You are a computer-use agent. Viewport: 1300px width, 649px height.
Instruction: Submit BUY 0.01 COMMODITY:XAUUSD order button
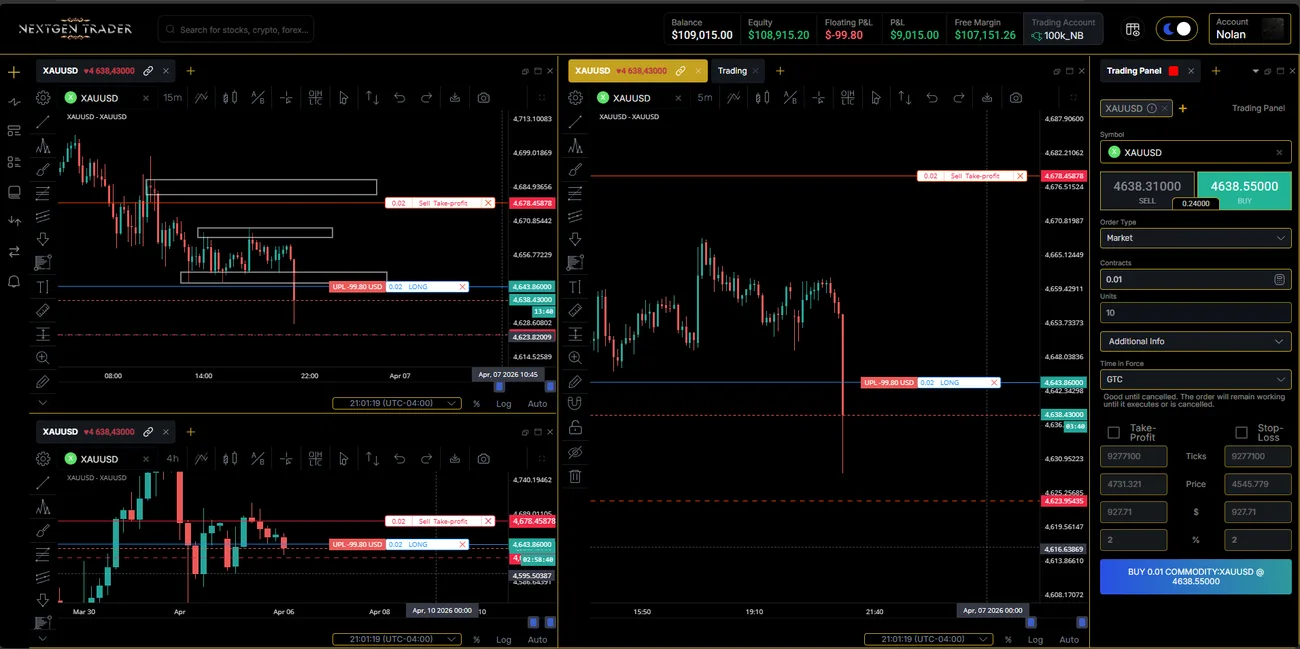point(1195,576)
